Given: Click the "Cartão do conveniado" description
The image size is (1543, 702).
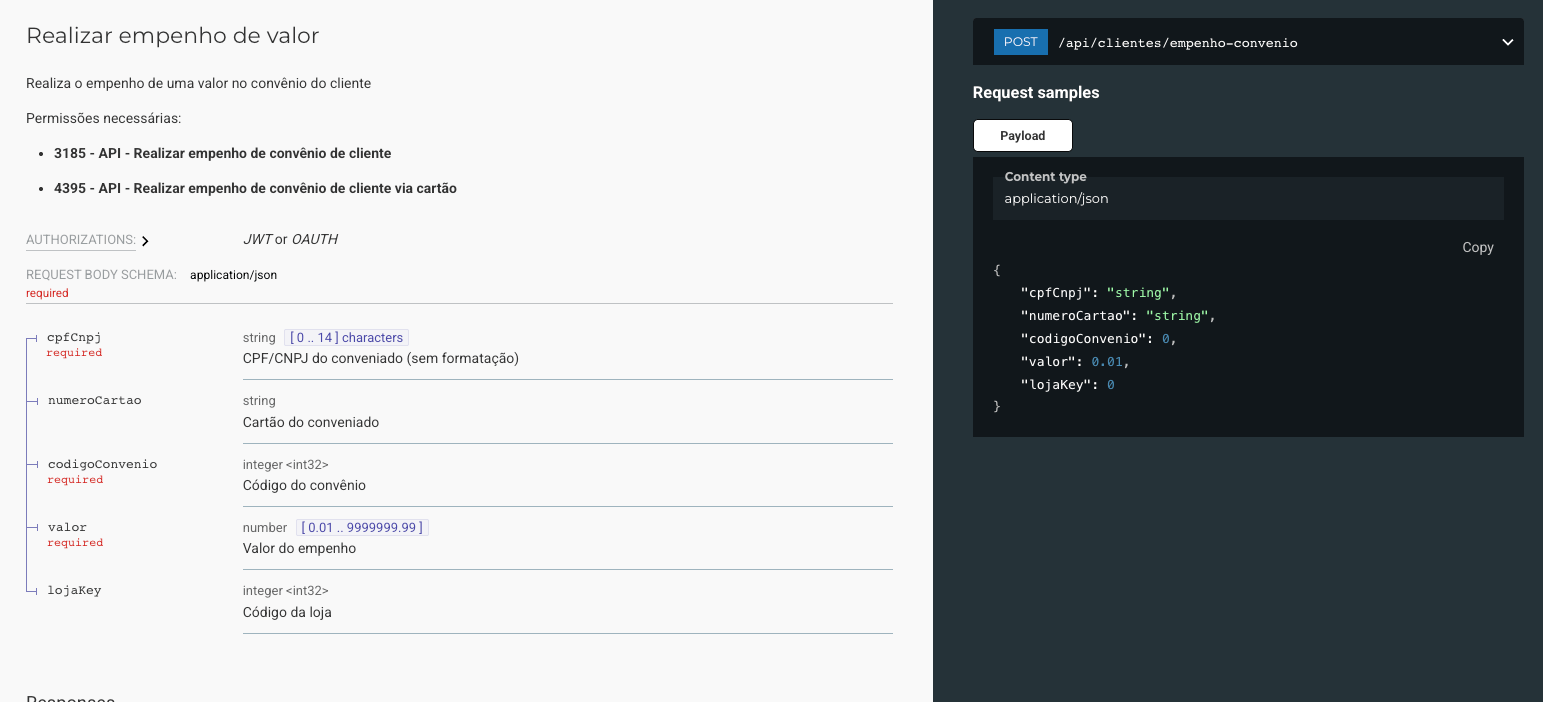Looking at the screenshot, I should pyautogui.click(x=311, y=422).
